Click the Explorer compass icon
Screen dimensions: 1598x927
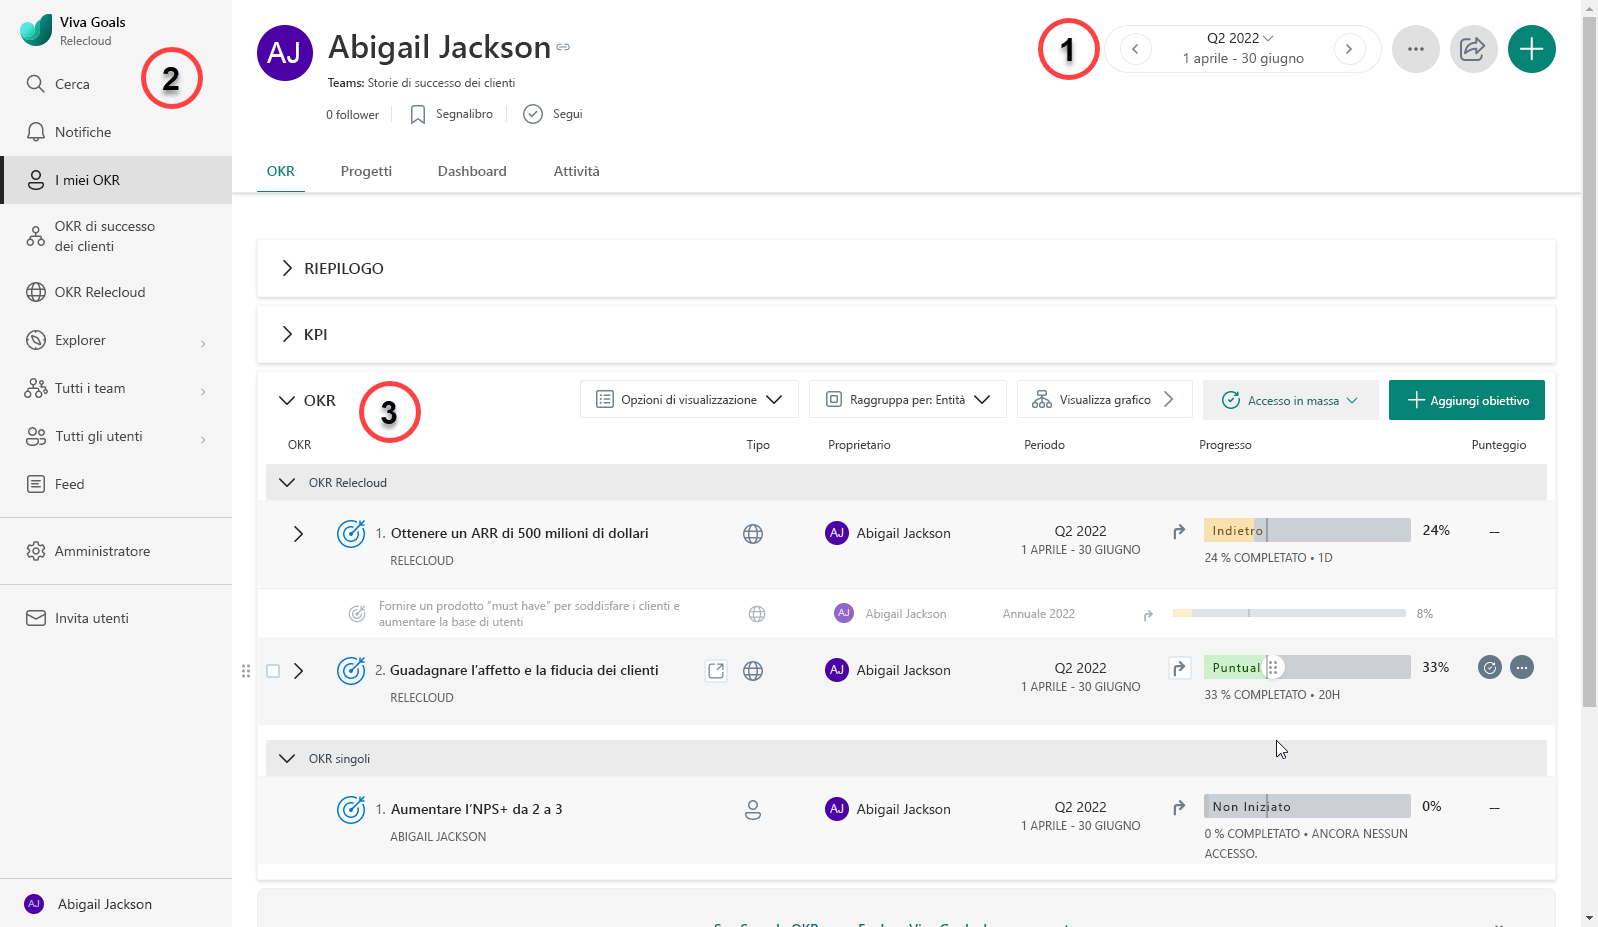point(36,340)
